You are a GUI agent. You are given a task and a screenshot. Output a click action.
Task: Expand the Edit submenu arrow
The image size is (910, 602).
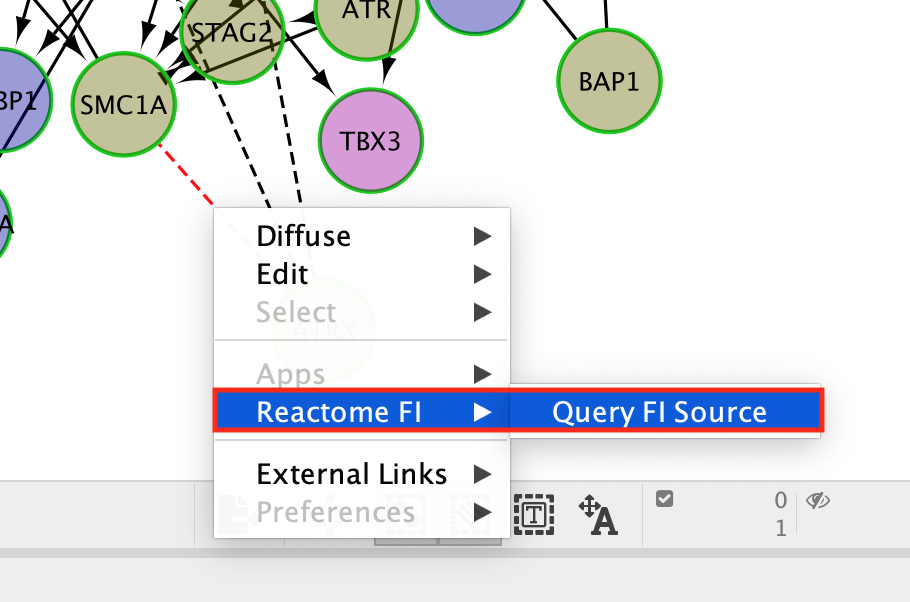coord(483,274)
